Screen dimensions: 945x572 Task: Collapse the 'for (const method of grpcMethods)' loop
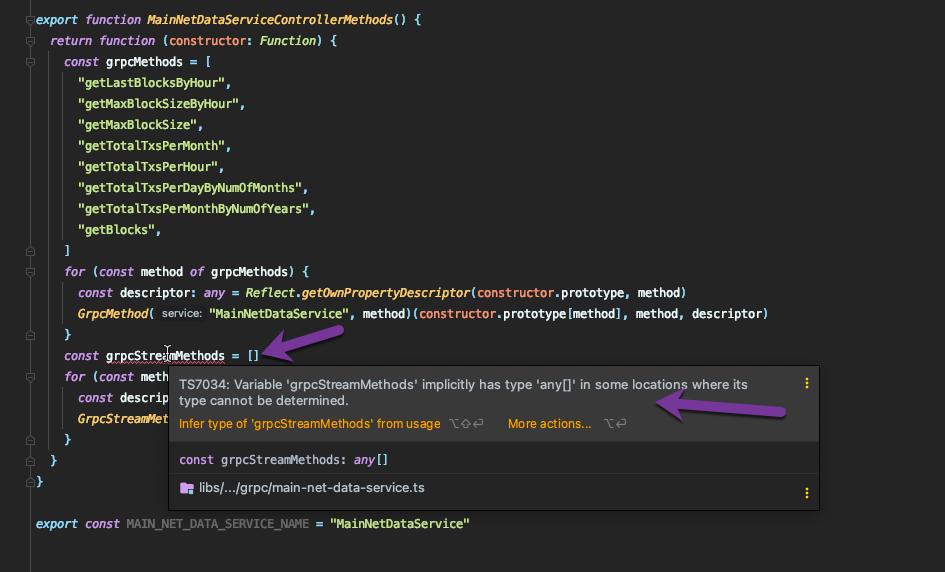pos(30,272)
